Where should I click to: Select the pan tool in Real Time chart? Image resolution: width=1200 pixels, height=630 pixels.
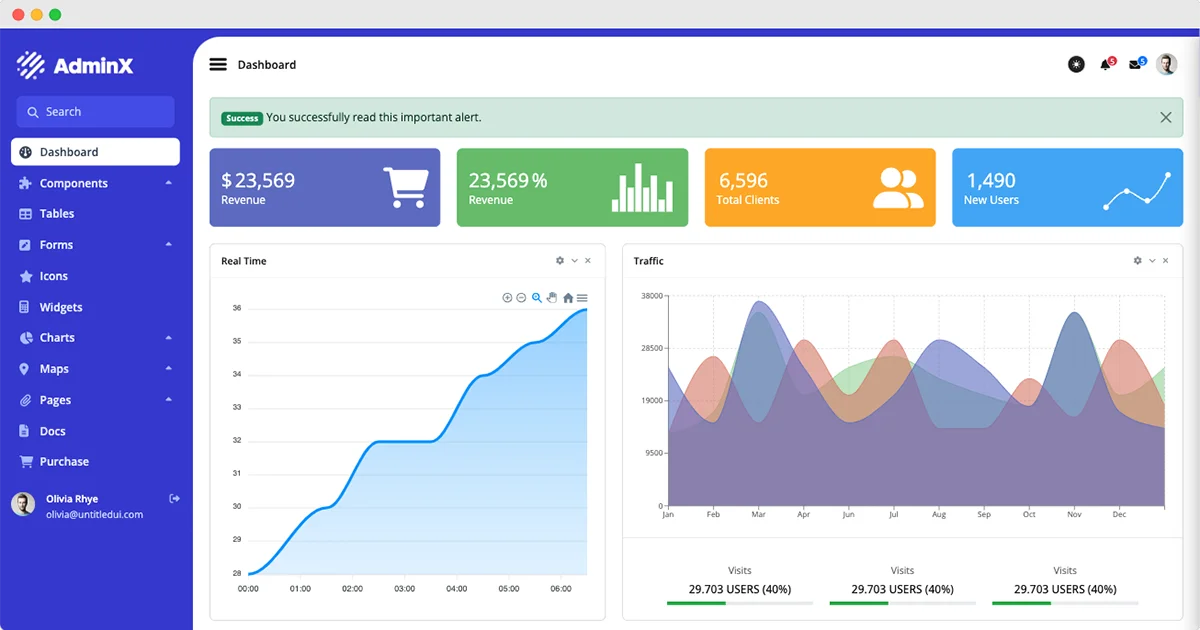[551, 297]
